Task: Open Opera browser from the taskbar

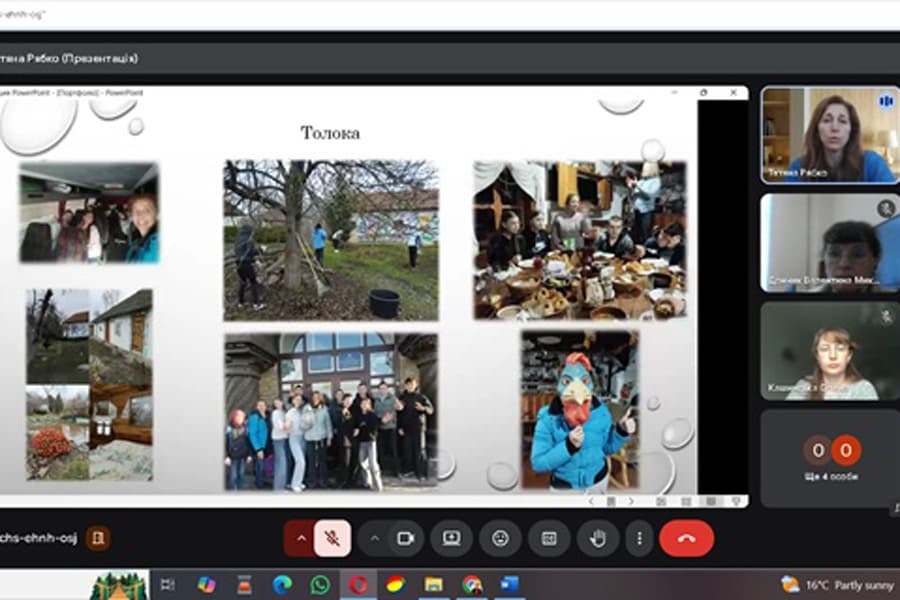Action: click(x=358, y=584)
